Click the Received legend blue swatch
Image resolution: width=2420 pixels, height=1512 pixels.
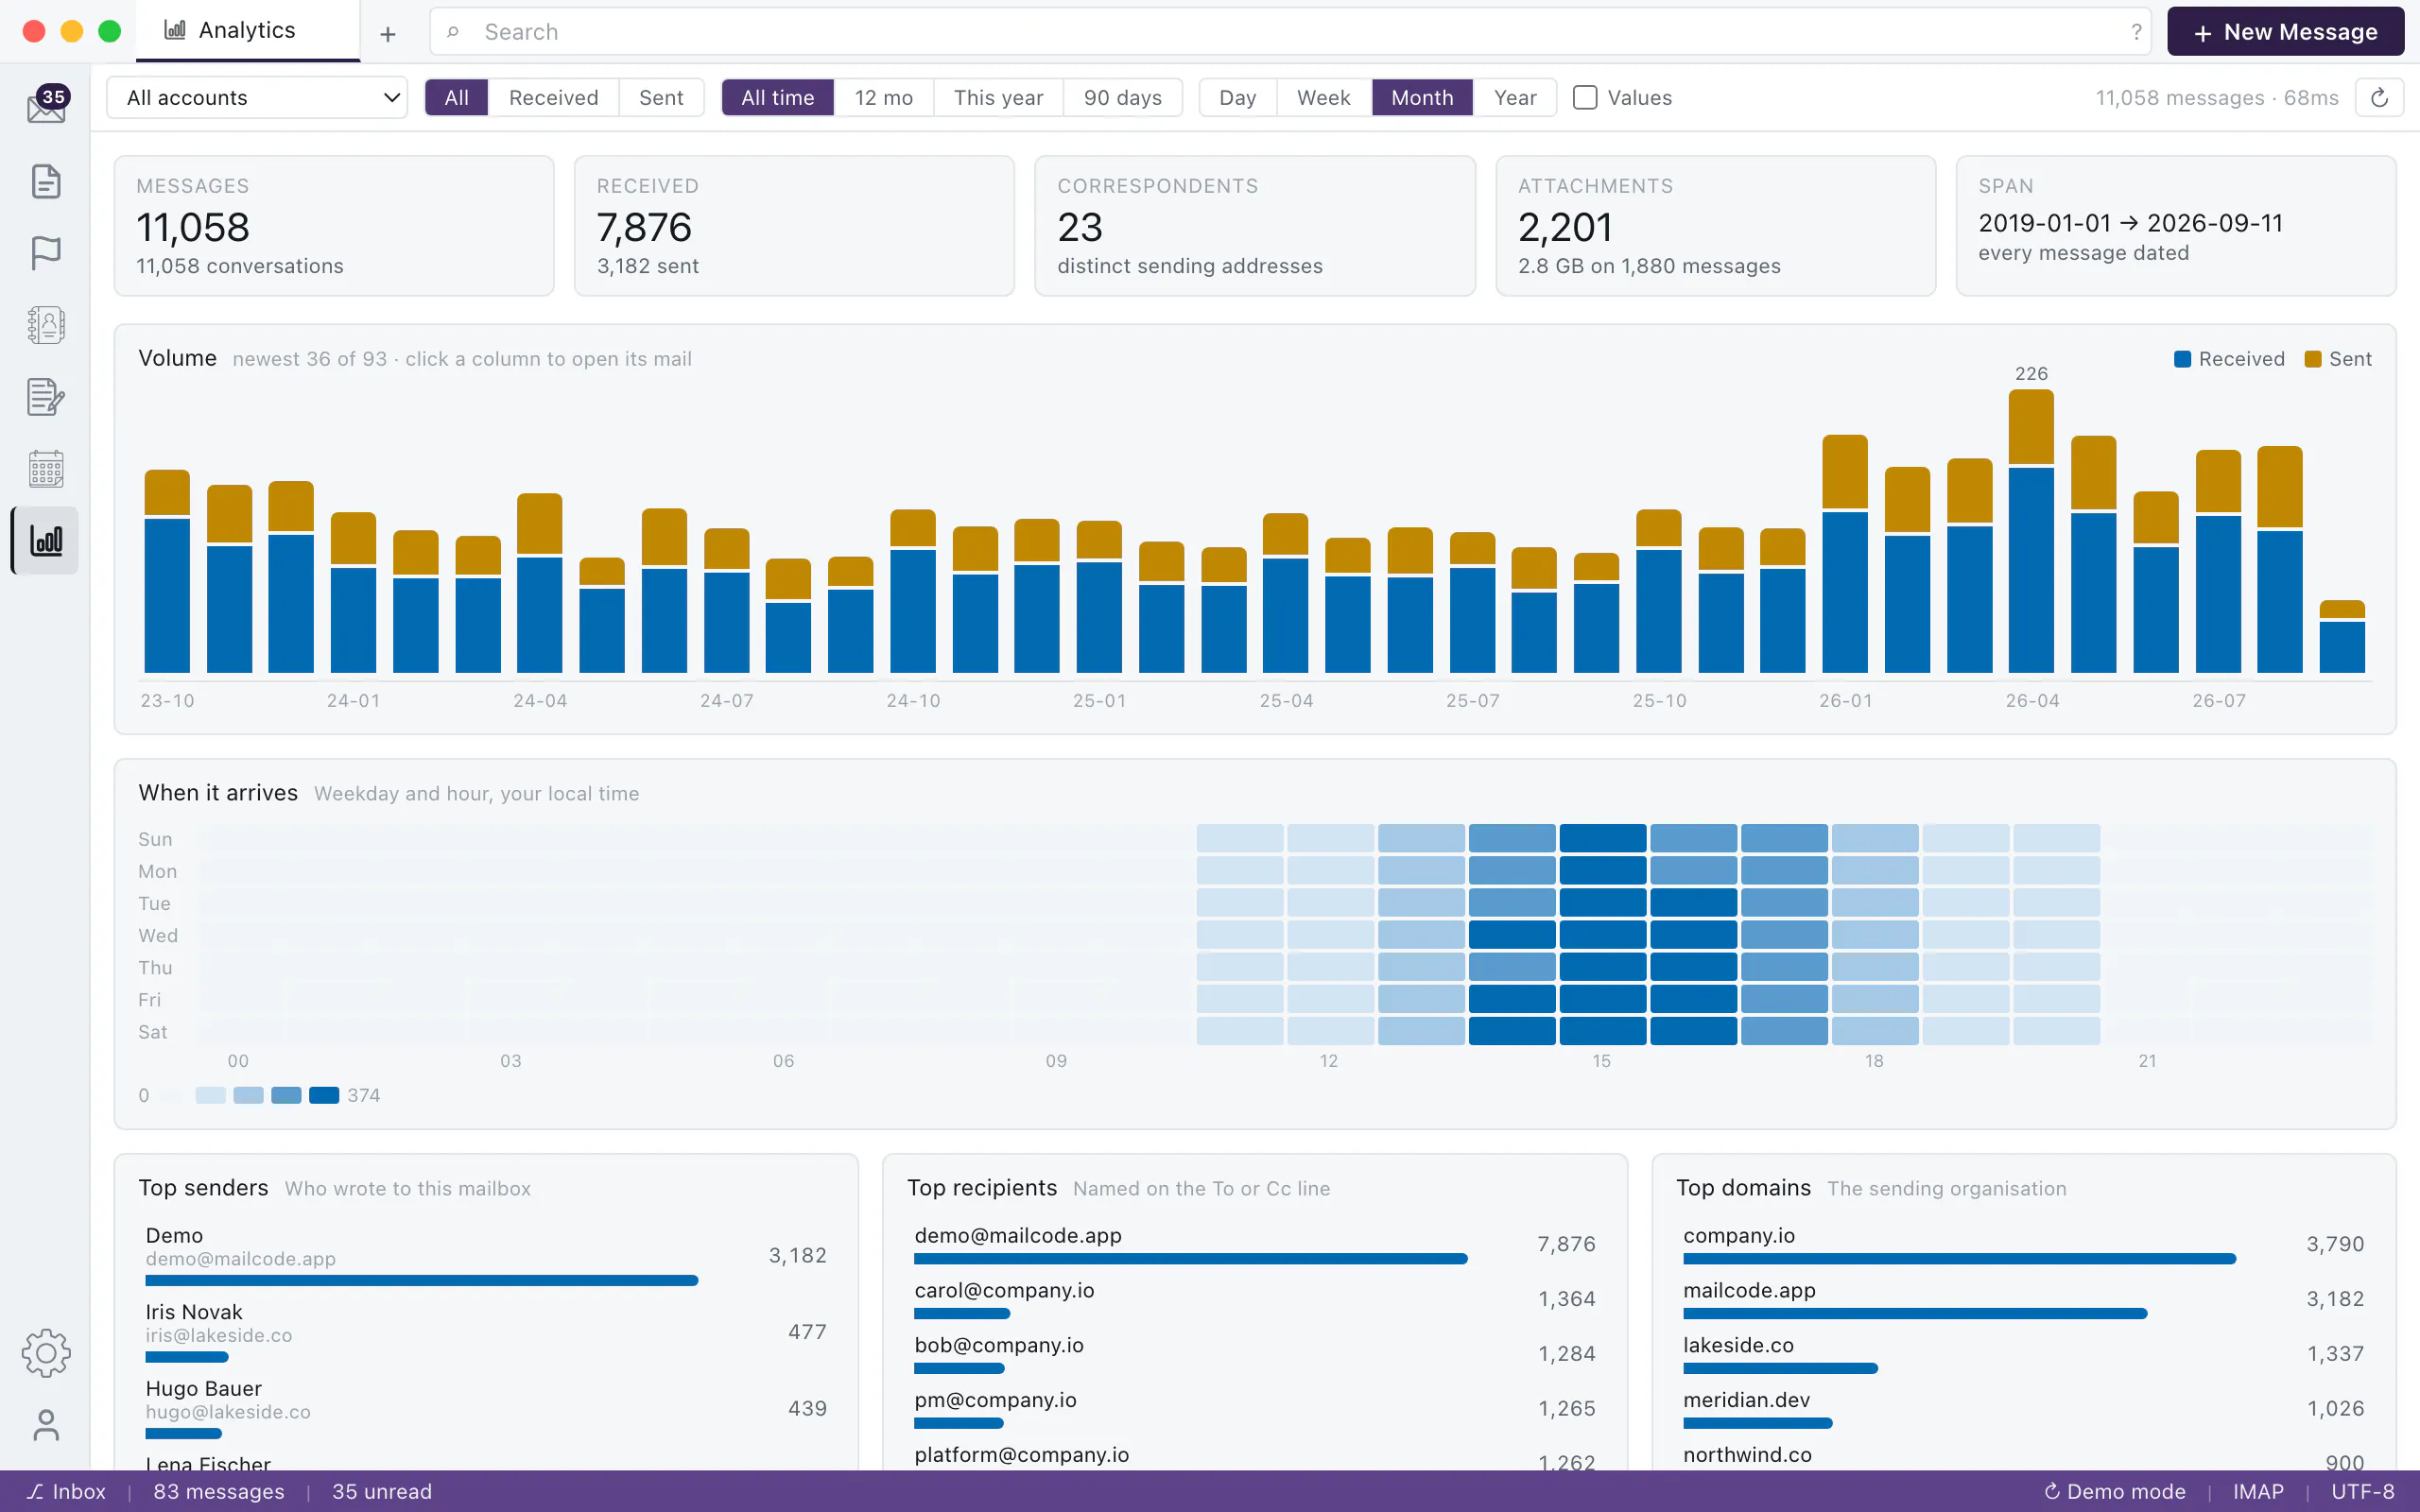pos(2182,359)
